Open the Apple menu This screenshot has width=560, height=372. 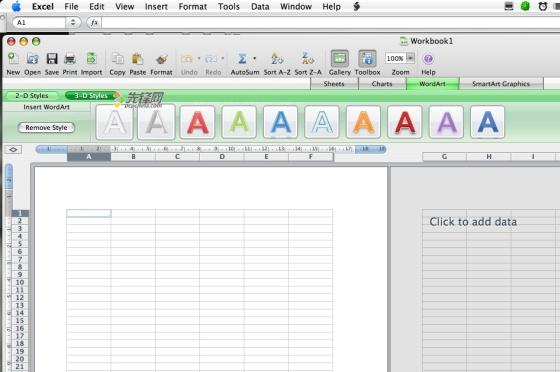(16, 6)
